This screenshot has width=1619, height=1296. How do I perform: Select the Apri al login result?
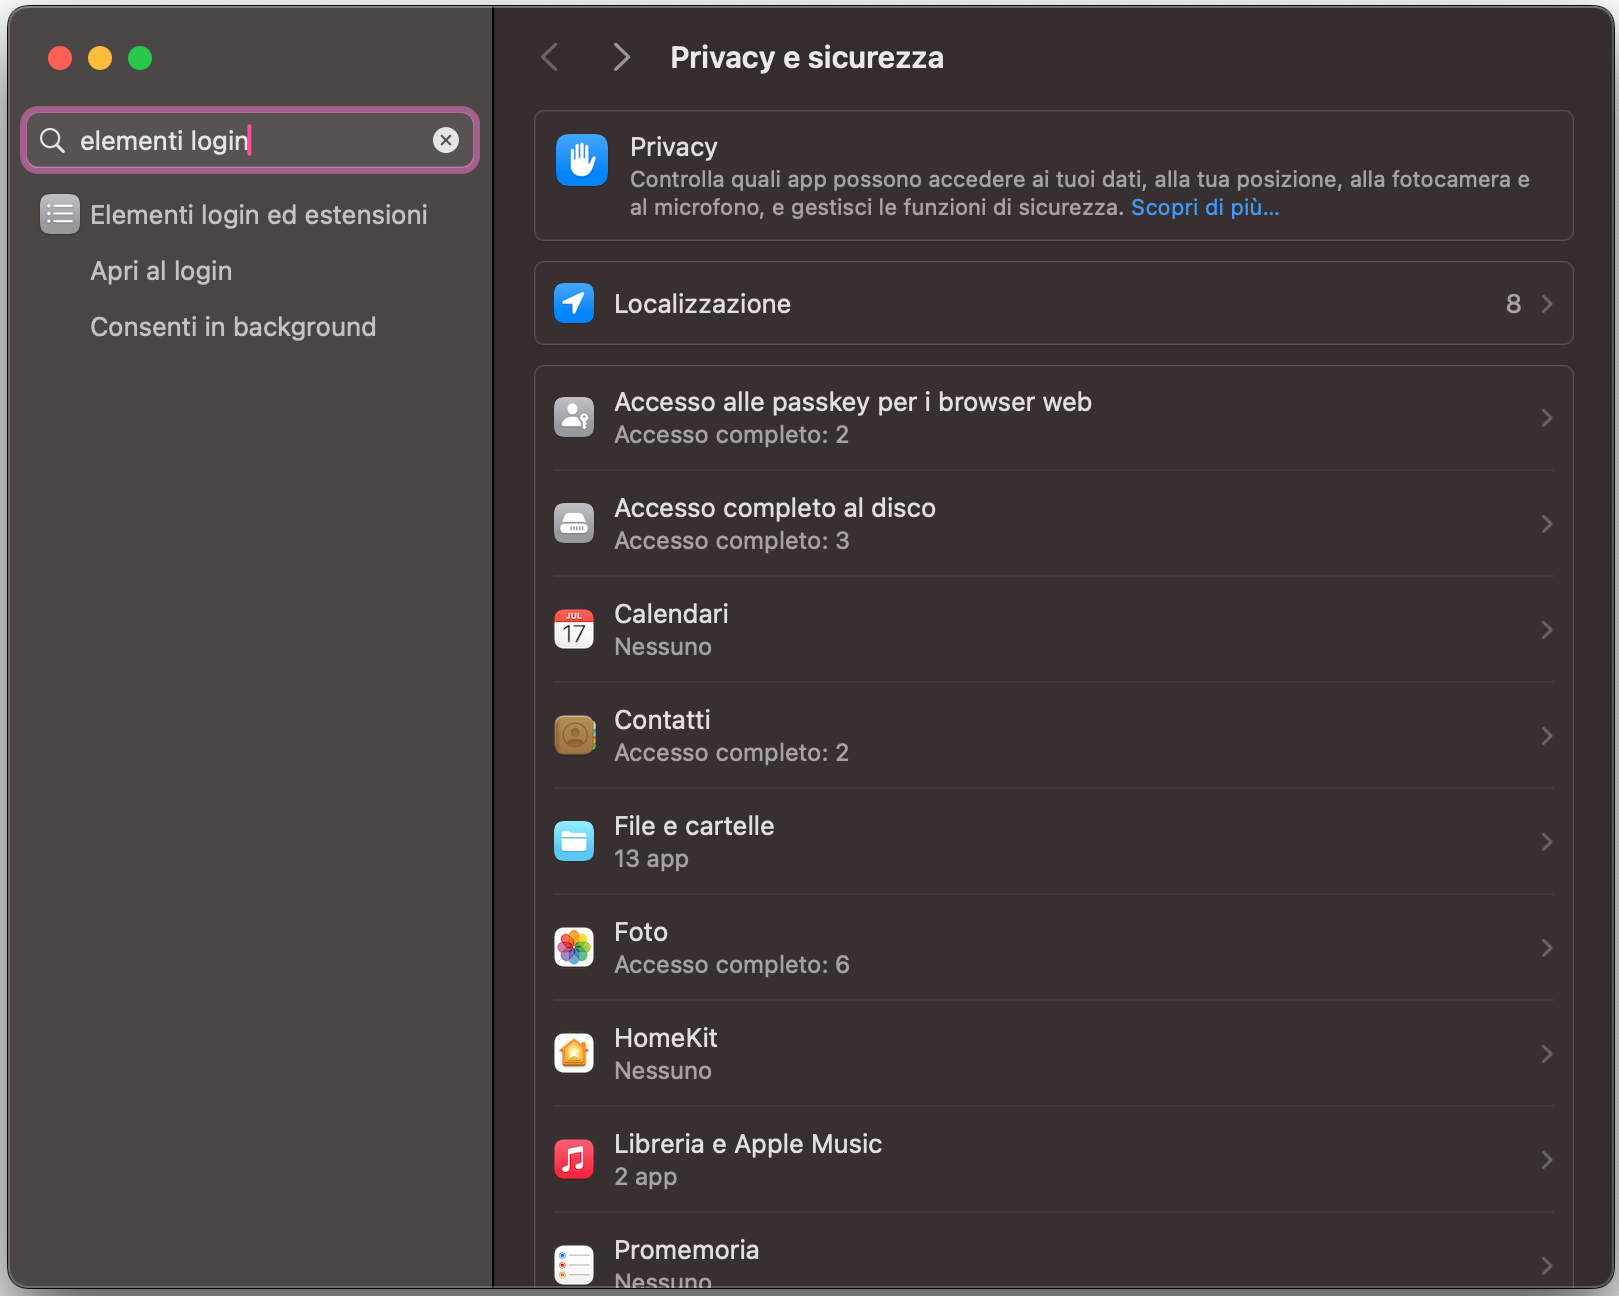tap(161, 271)
